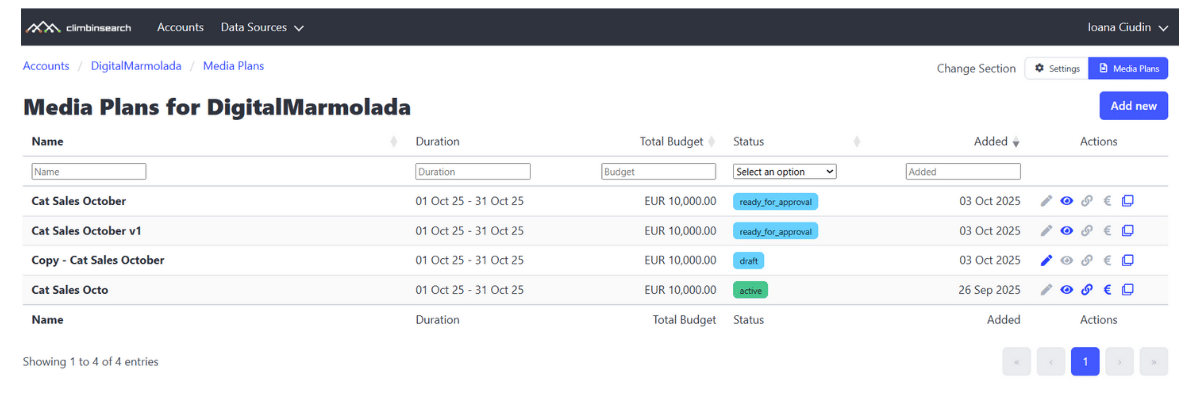
Task: Click the euro icon for Cat Sales October v1
Action: pos(1107,231)
